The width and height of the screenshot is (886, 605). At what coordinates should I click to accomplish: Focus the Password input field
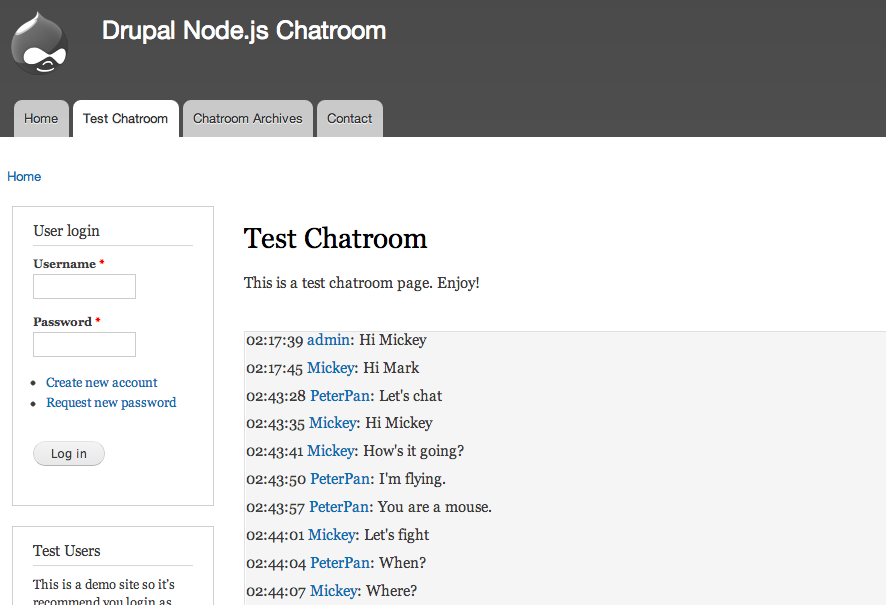click(x=84, y=345)
